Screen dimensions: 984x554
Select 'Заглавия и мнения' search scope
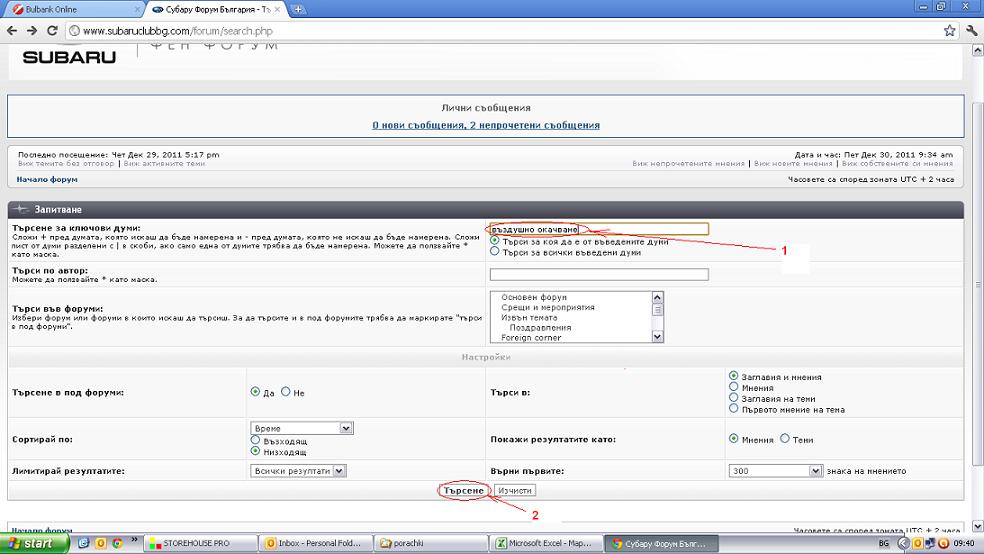click(733, 376)
